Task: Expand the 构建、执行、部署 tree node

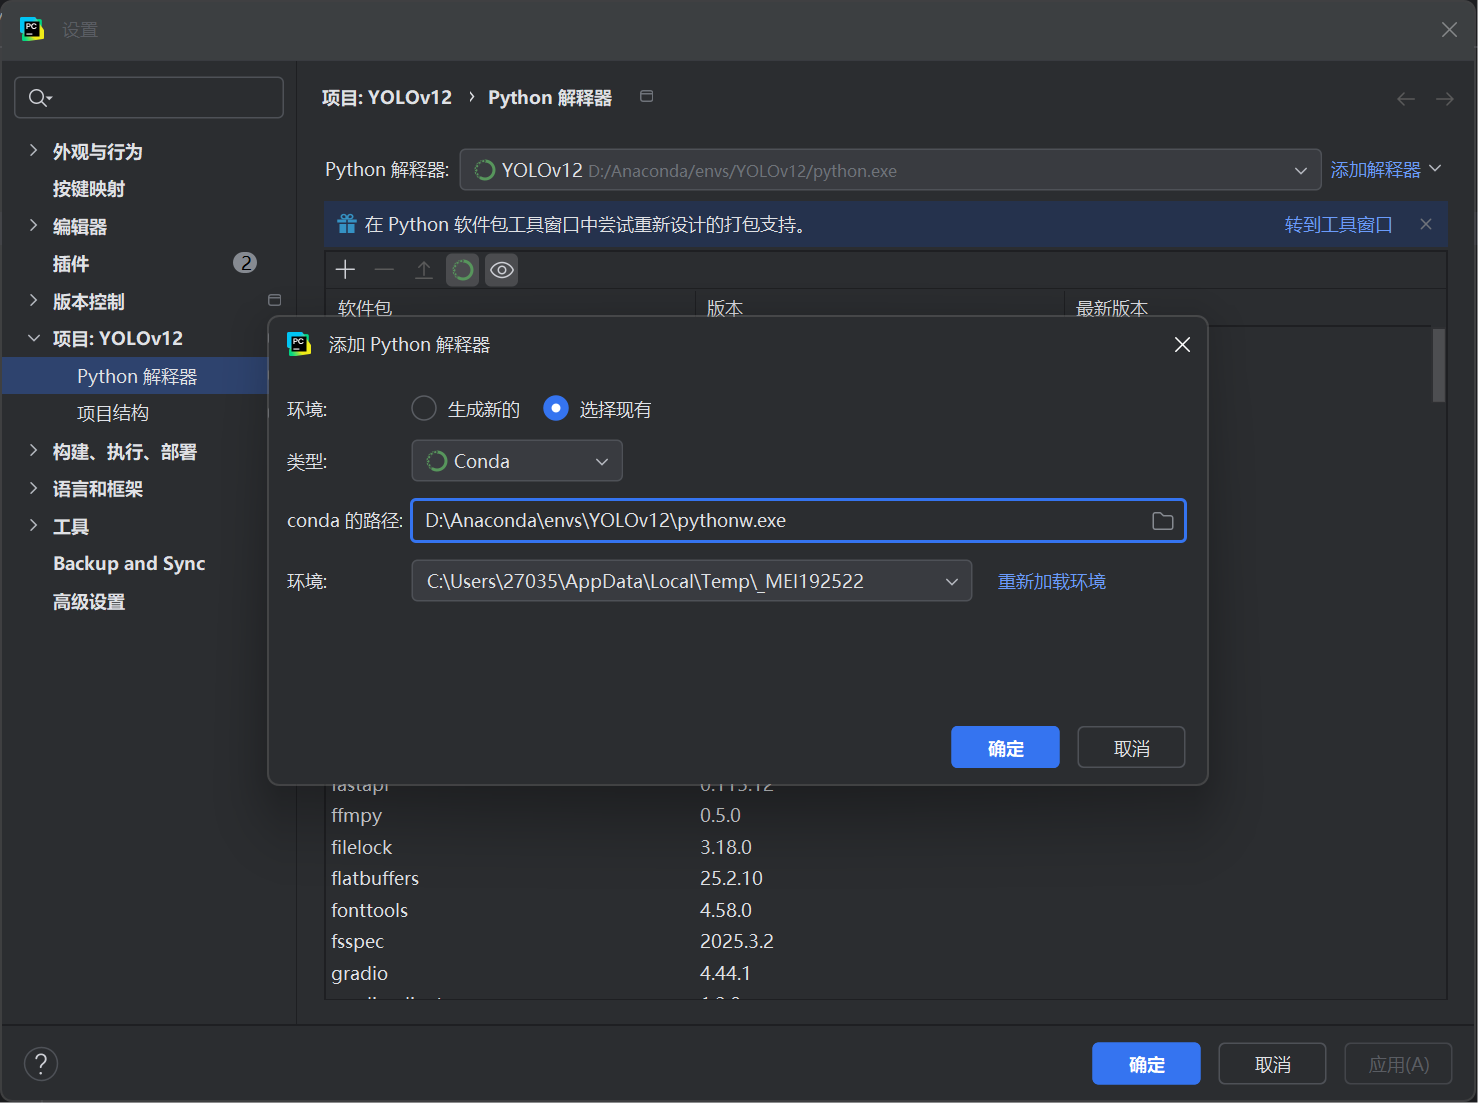Action: tap(33, 450)
